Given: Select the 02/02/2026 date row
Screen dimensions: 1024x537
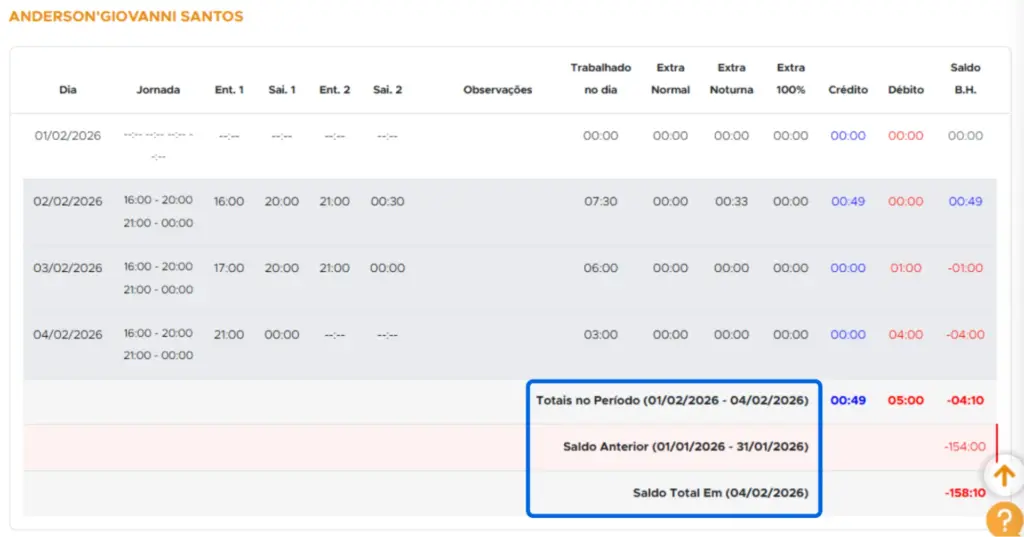Looking at the screenshot, I should tap(68, 201).
